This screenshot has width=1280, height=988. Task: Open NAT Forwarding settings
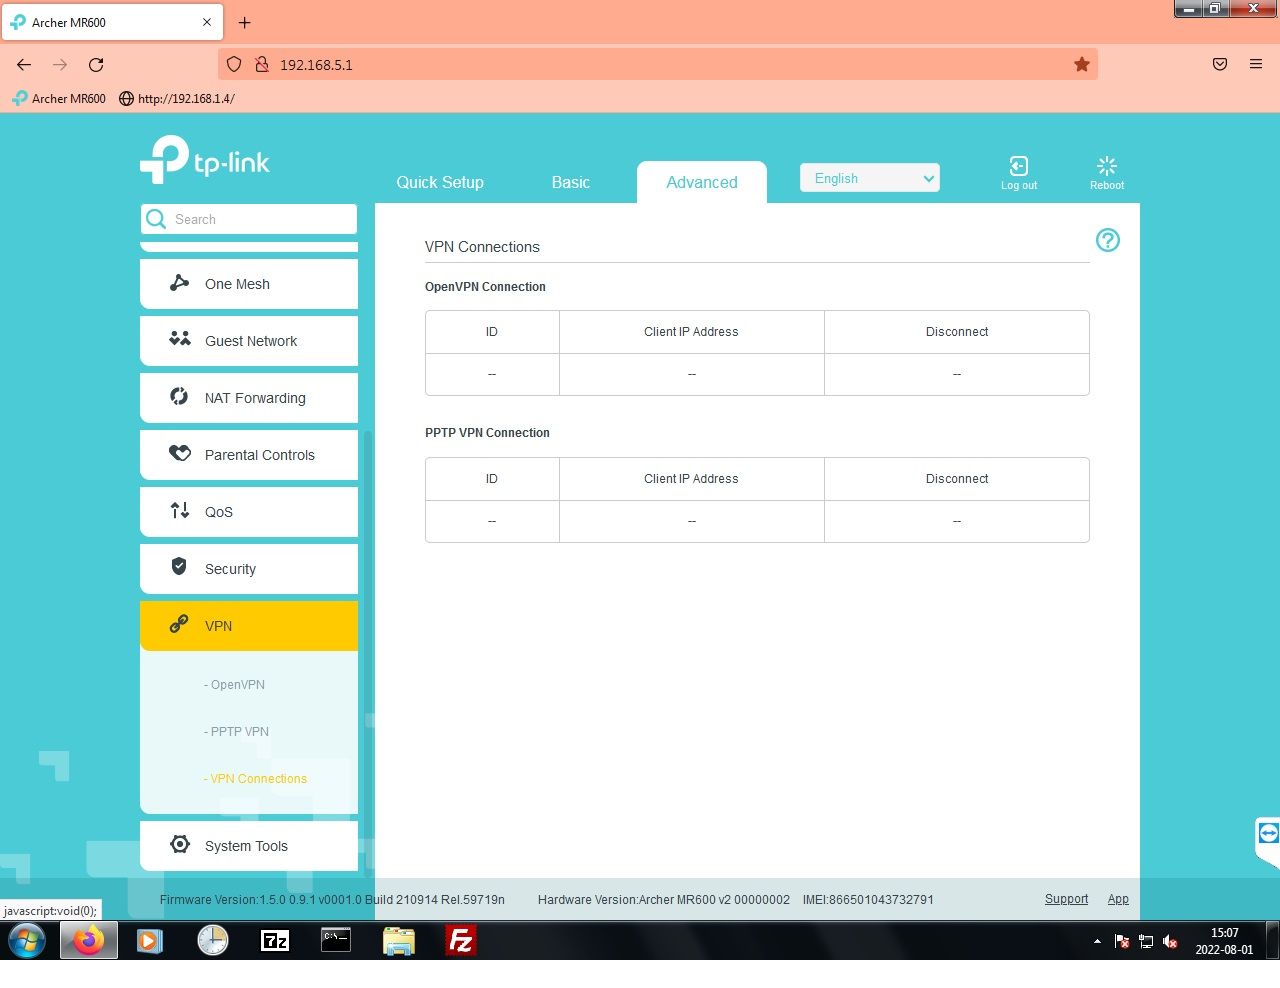coord(248,397)
